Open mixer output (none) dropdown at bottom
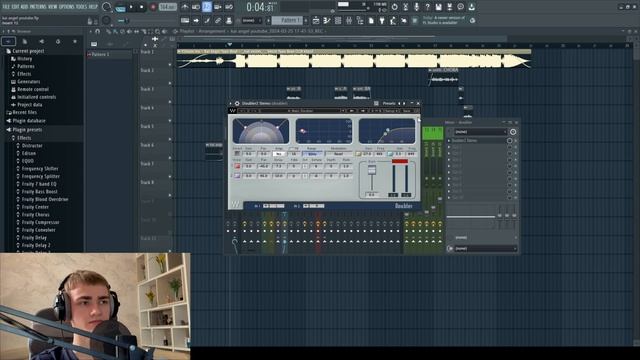 [x=485, y=249]
